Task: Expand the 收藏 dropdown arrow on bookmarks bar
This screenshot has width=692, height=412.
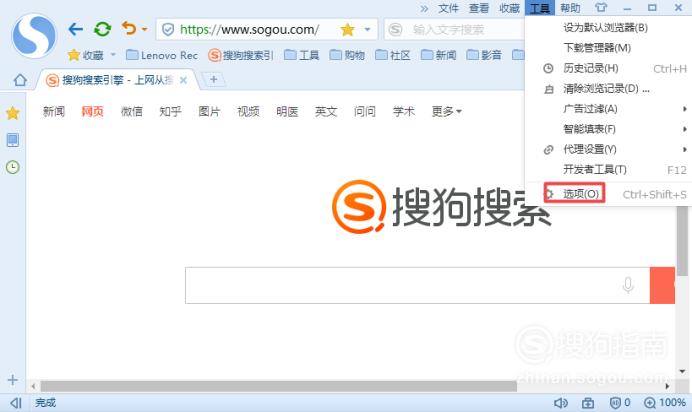Action: (x=113, y=55)
